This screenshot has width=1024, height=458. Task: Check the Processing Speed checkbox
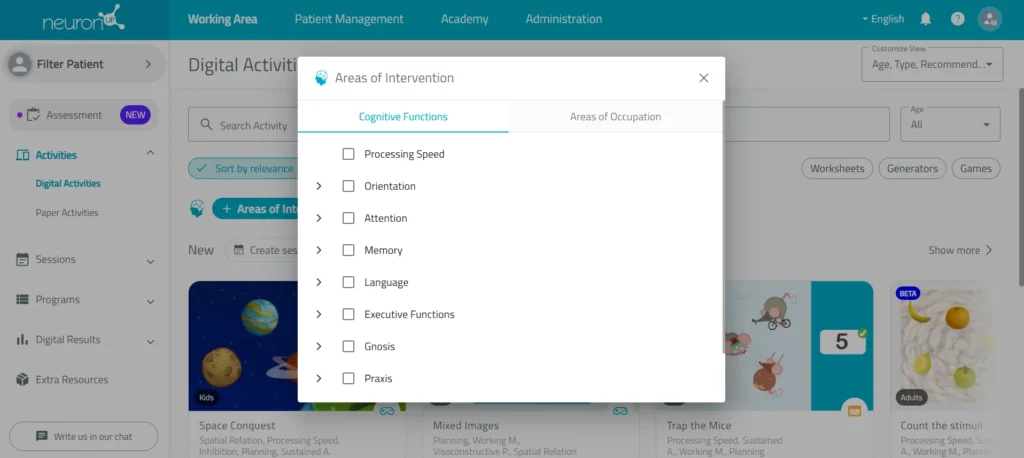(349, 154)
